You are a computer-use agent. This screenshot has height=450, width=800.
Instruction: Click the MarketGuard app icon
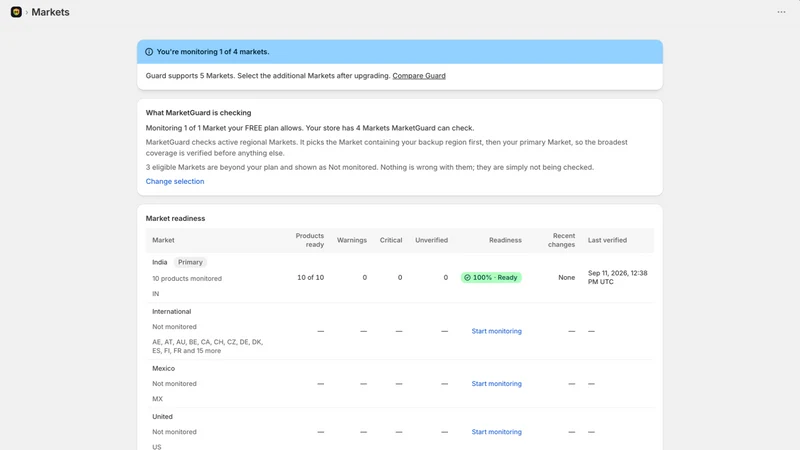[16, 12]
